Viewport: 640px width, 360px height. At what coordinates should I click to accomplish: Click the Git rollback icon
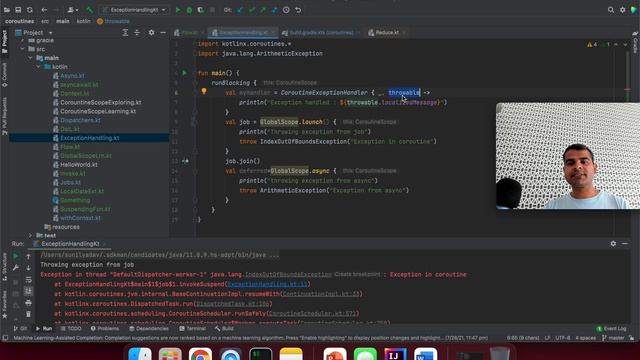(298, 10)
